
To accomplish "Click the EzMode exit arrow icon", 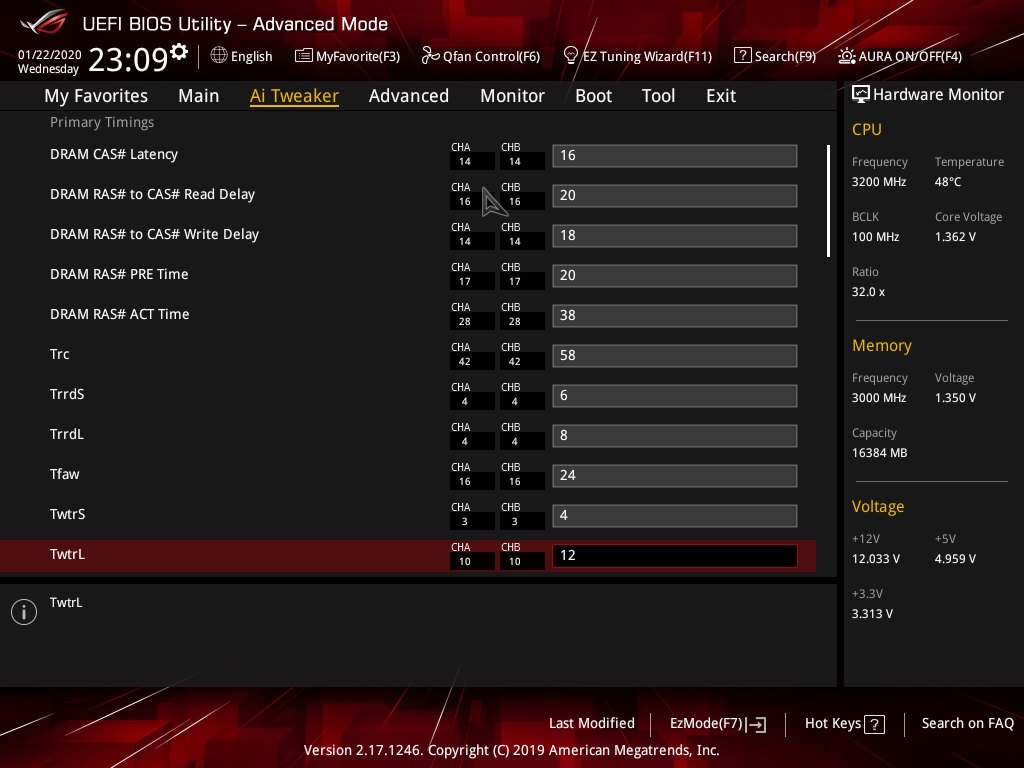I will coord(756,724).
